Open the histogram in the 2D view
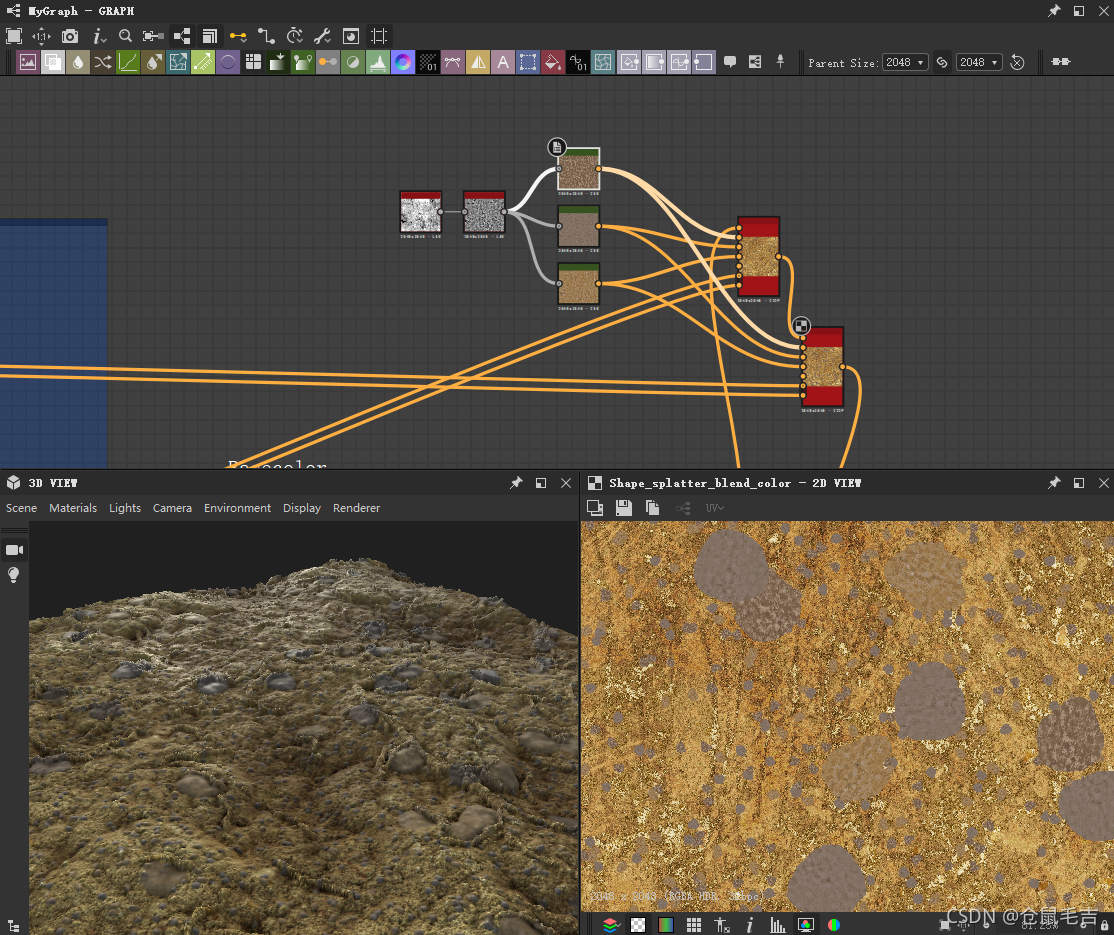 [x=777, y=925]
